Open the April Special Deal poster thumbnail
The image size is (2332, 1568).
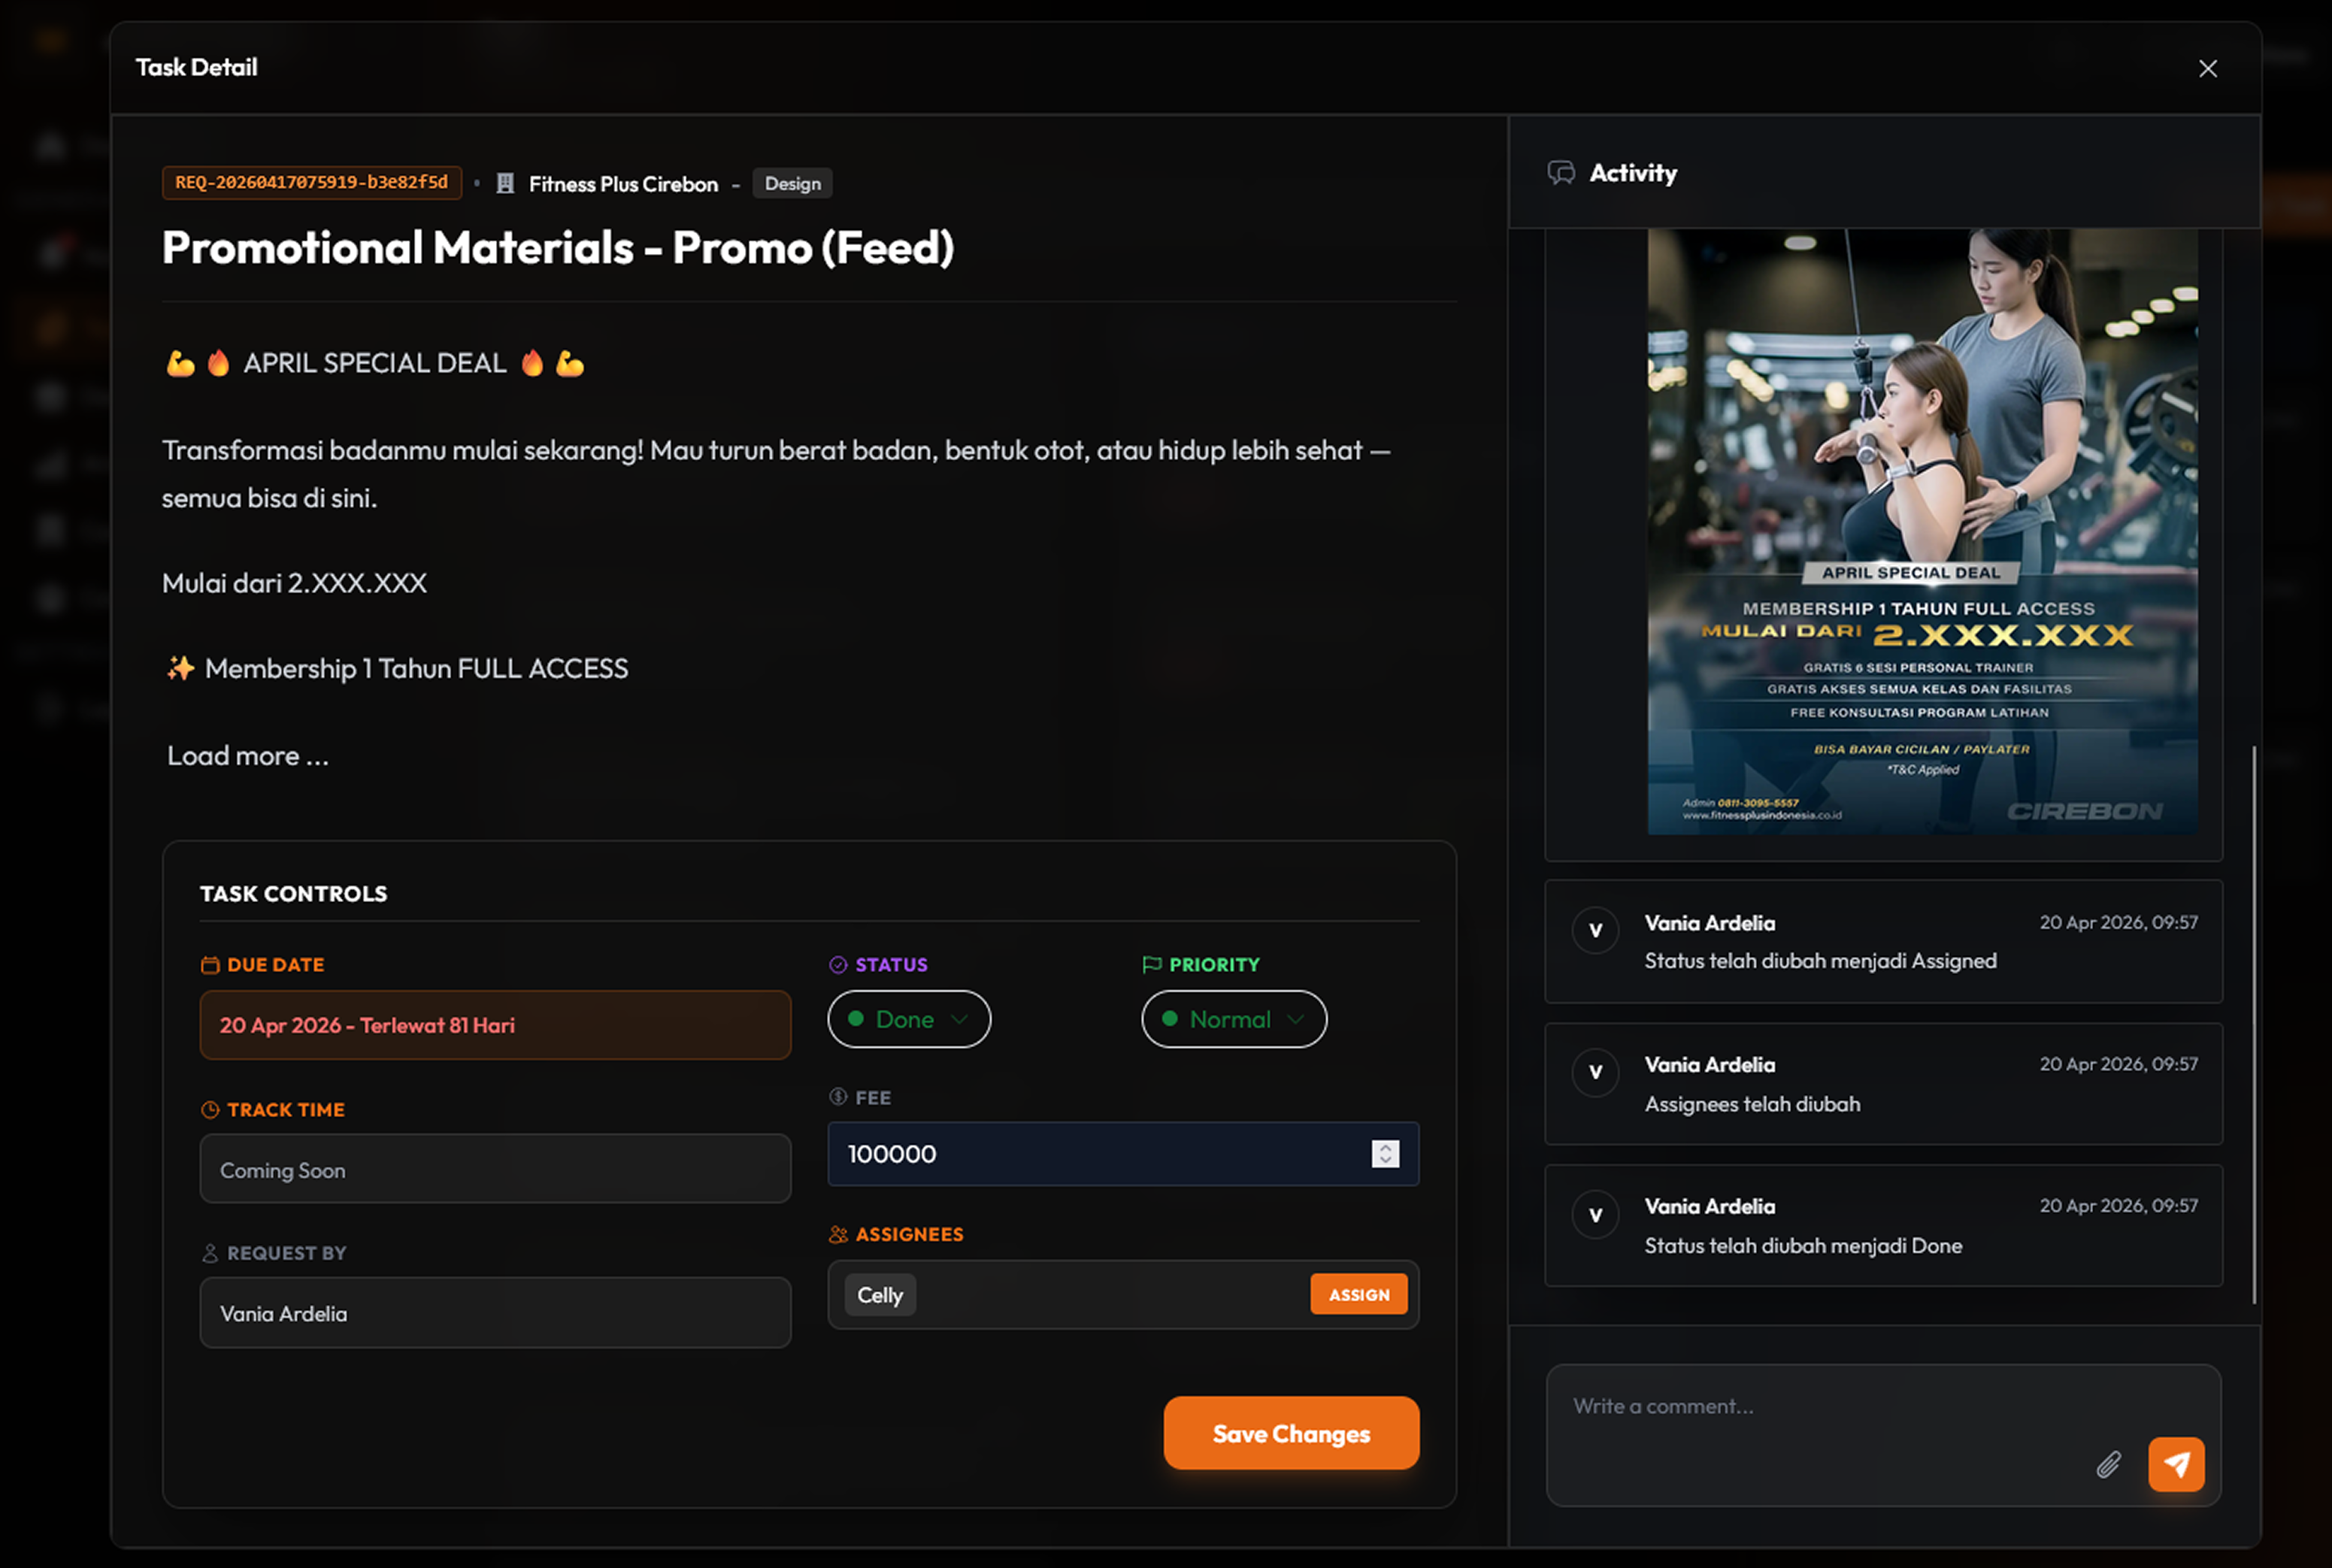pos(1922,532)
